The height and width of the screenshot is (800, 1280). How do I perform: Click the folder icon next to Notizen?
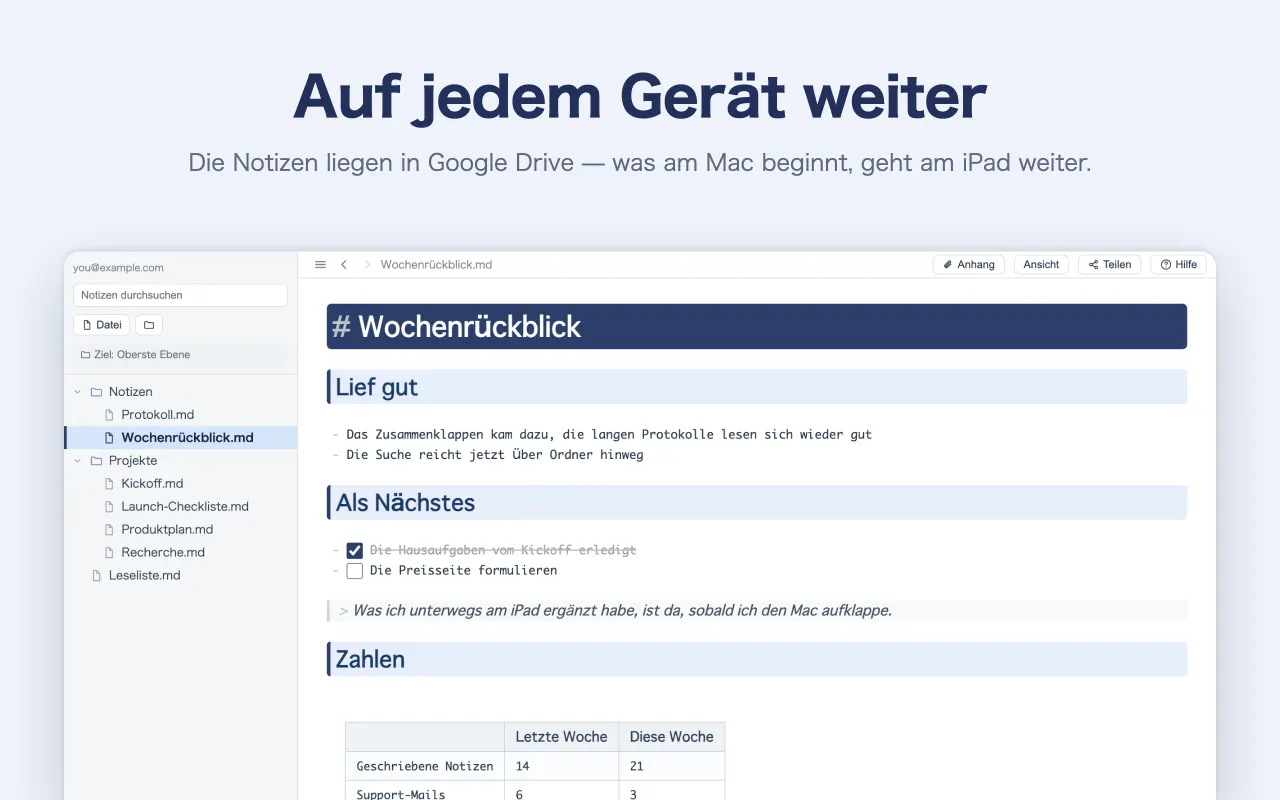point(97,392)
